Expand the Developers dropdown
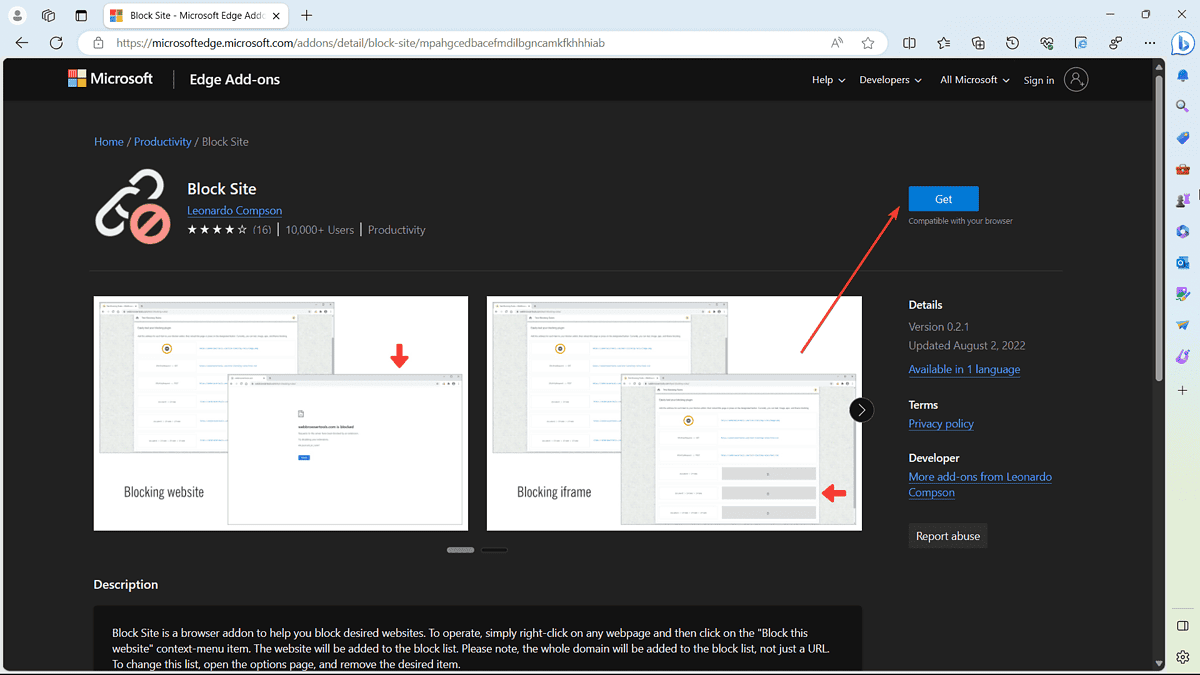 pos(889,79)
